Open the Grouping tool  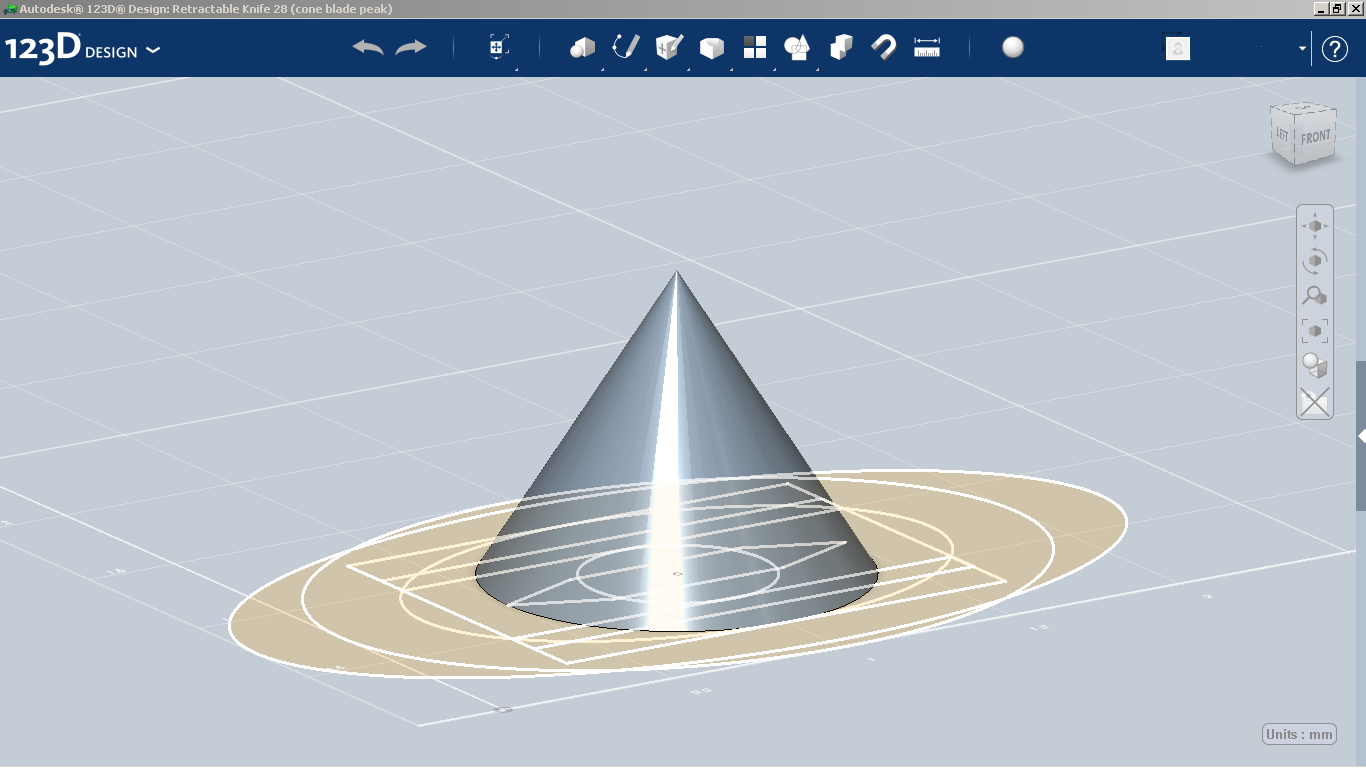[797, 47]
